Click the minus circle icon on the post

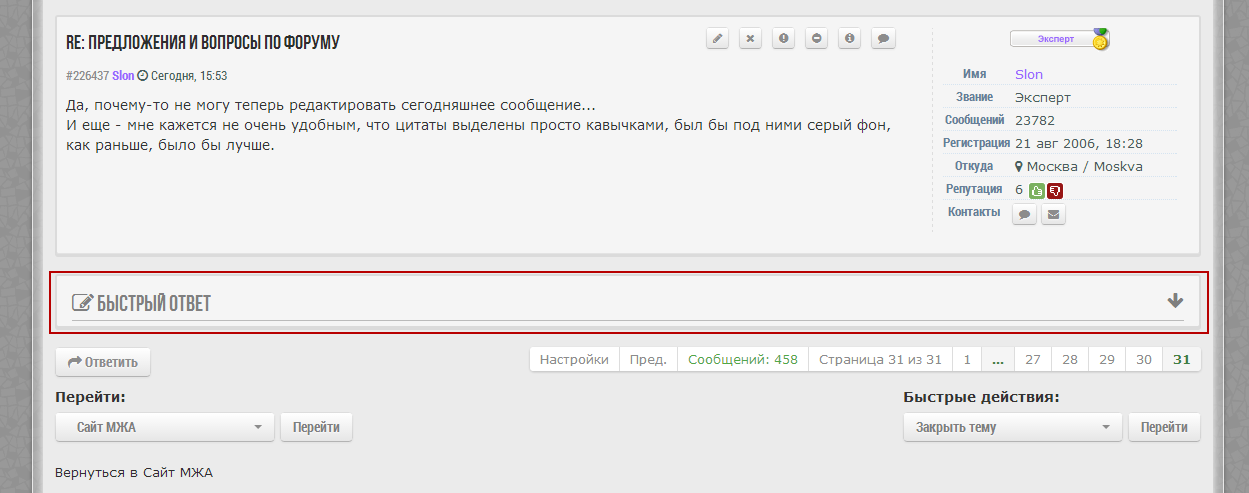pos(817,39)
